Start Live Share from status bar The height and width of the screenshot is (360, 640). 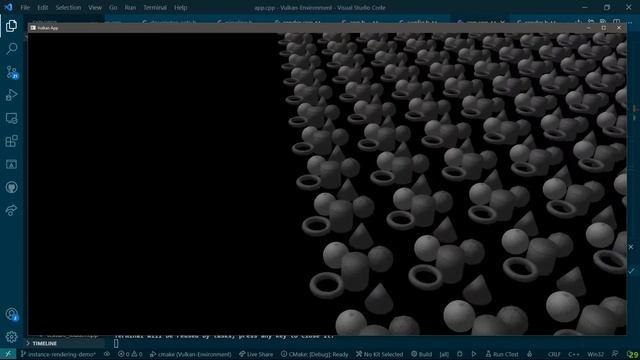pos(256,354)
